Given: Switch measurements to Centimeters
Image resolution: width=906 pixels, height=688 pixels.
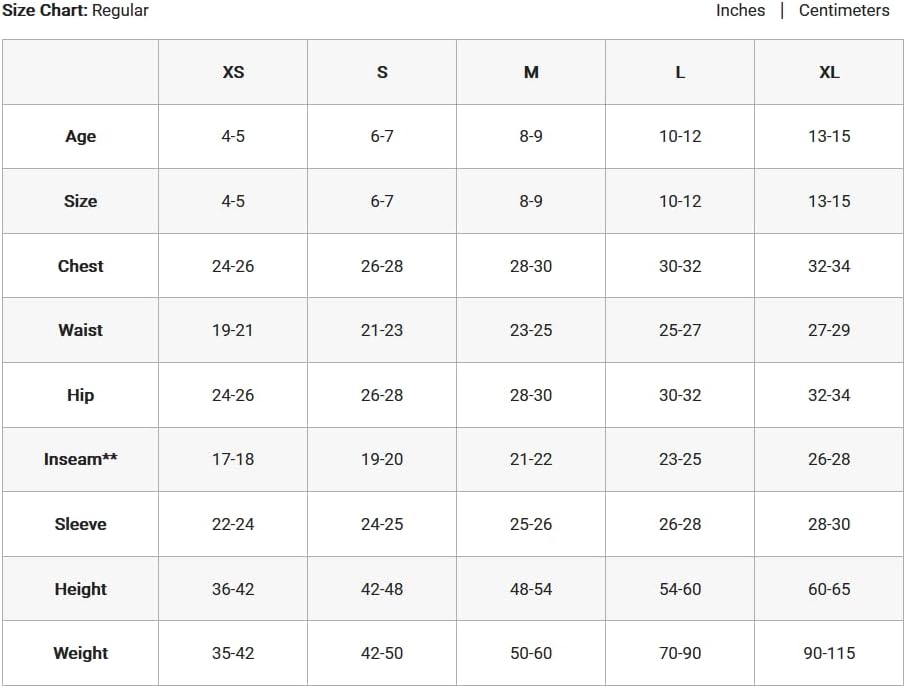Looking at the screenshot, I should 844,11.
